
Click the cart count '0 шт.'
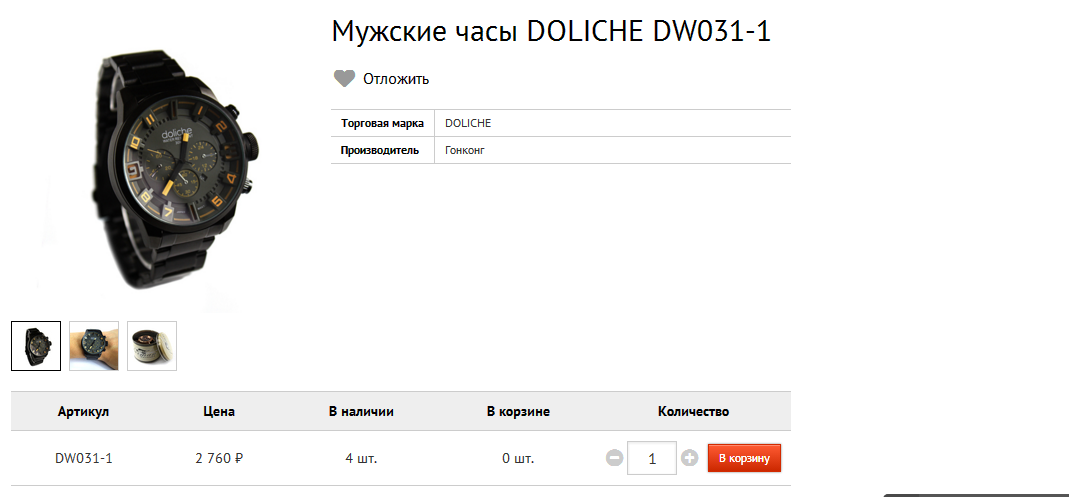click(x=518, y=458)
